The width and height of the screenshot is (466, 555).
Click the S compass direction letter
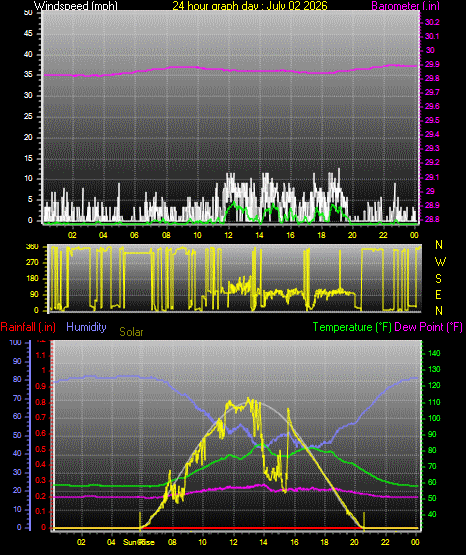click(438, 279)
